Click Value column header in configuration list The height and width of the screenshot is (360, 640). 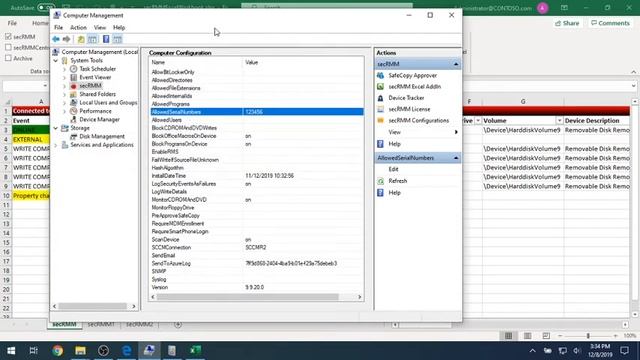303,62
